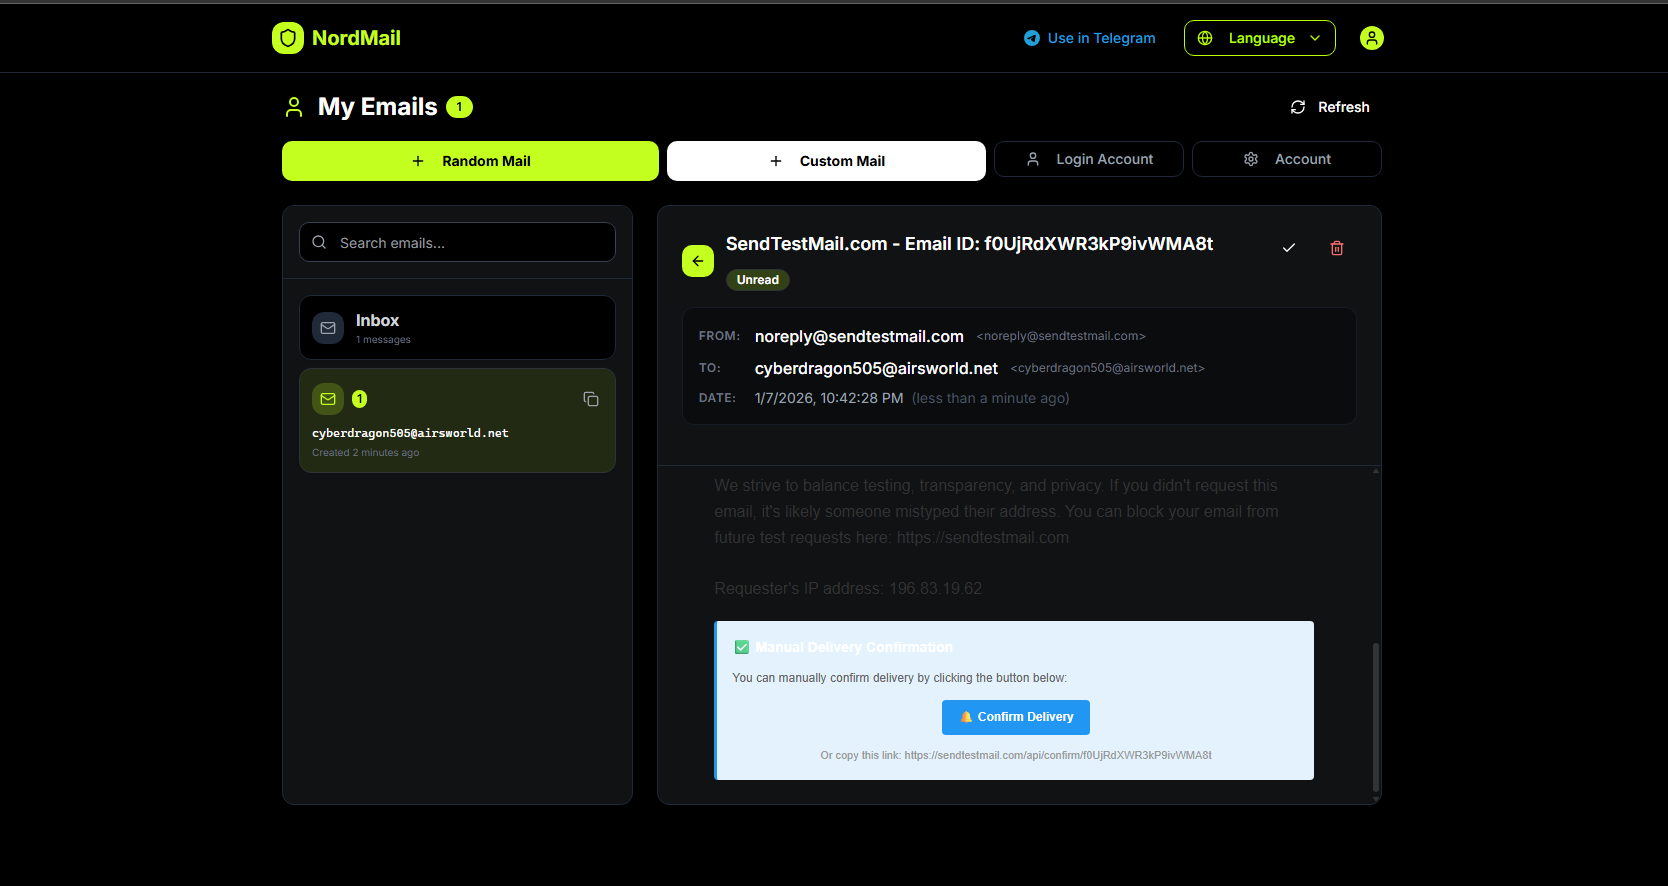
Task: Click the NordMail shield logo icon
Action: click(x=288, y=38)
